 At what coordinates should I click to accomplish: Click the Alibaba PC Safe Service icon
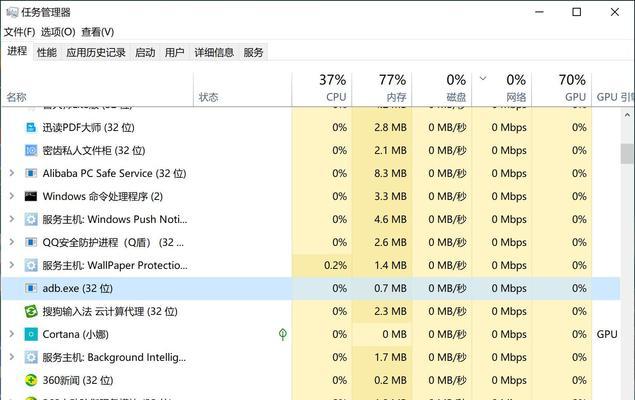click(x=31, y=173)
